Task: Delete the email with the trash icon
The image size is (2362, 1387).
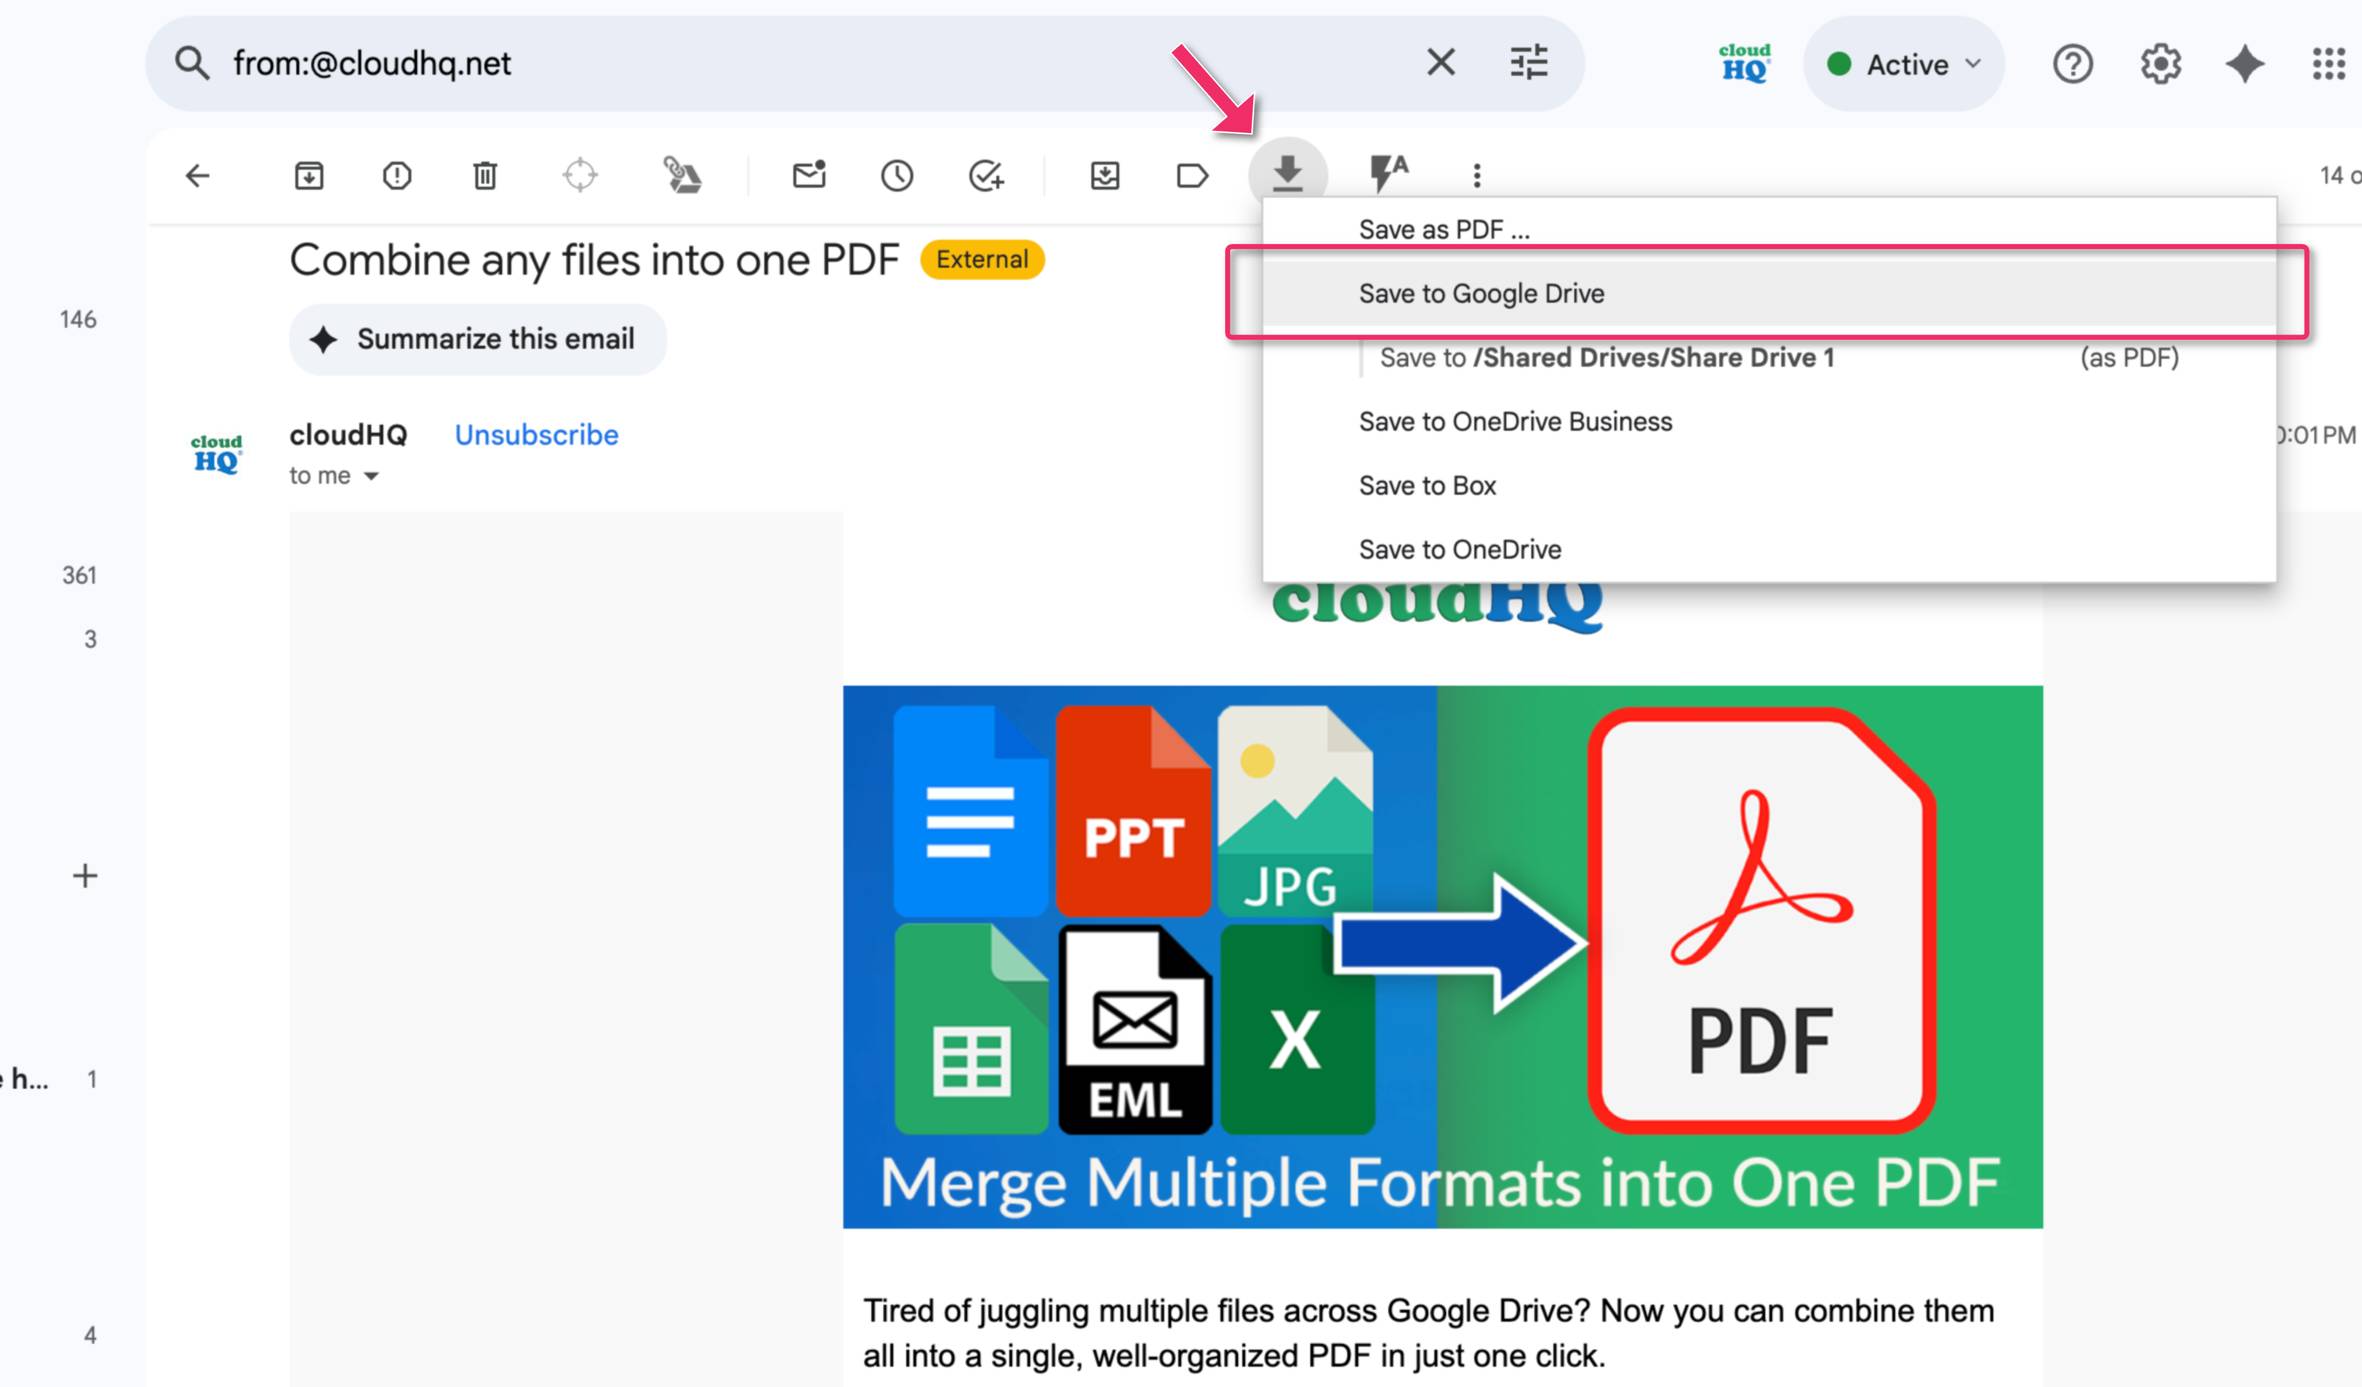Action: [x=485, y=176]
